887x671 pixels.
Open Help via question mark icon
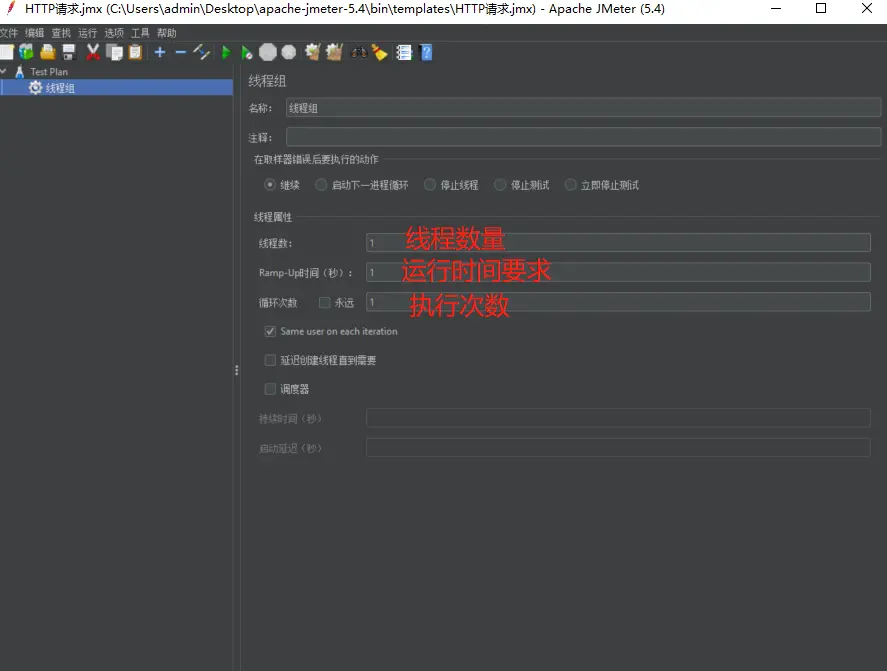426,52
